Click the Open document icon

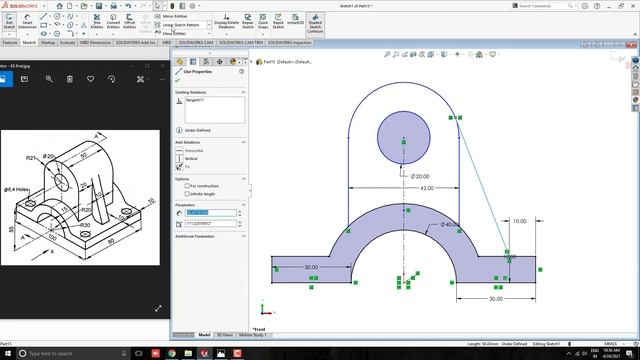84,6
